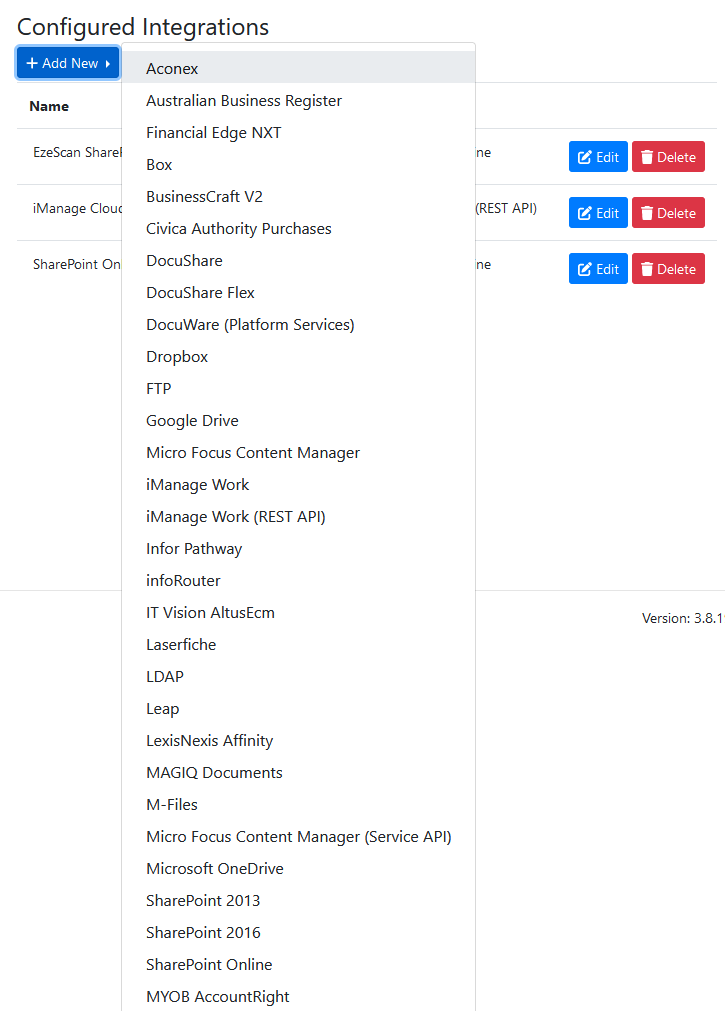
Task: Delete the iManage Cloud integration
Action: click(668, 213)
